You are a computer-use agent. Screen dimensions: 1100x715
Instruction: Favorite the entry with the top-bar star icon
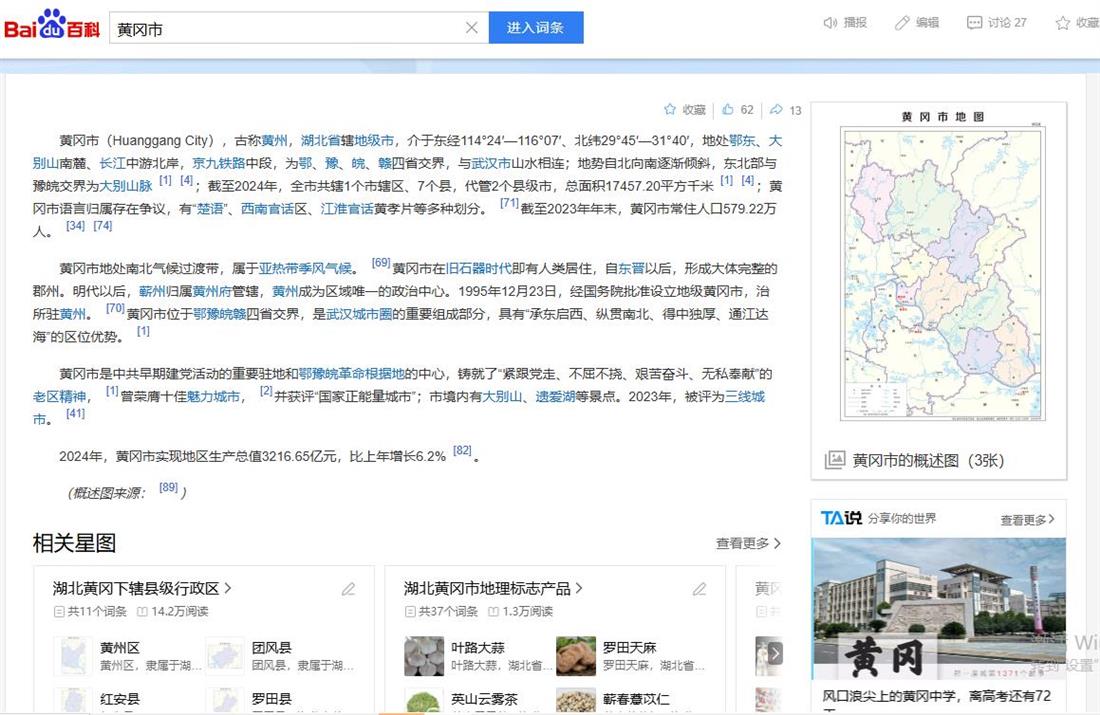[x=1063, y=23]
